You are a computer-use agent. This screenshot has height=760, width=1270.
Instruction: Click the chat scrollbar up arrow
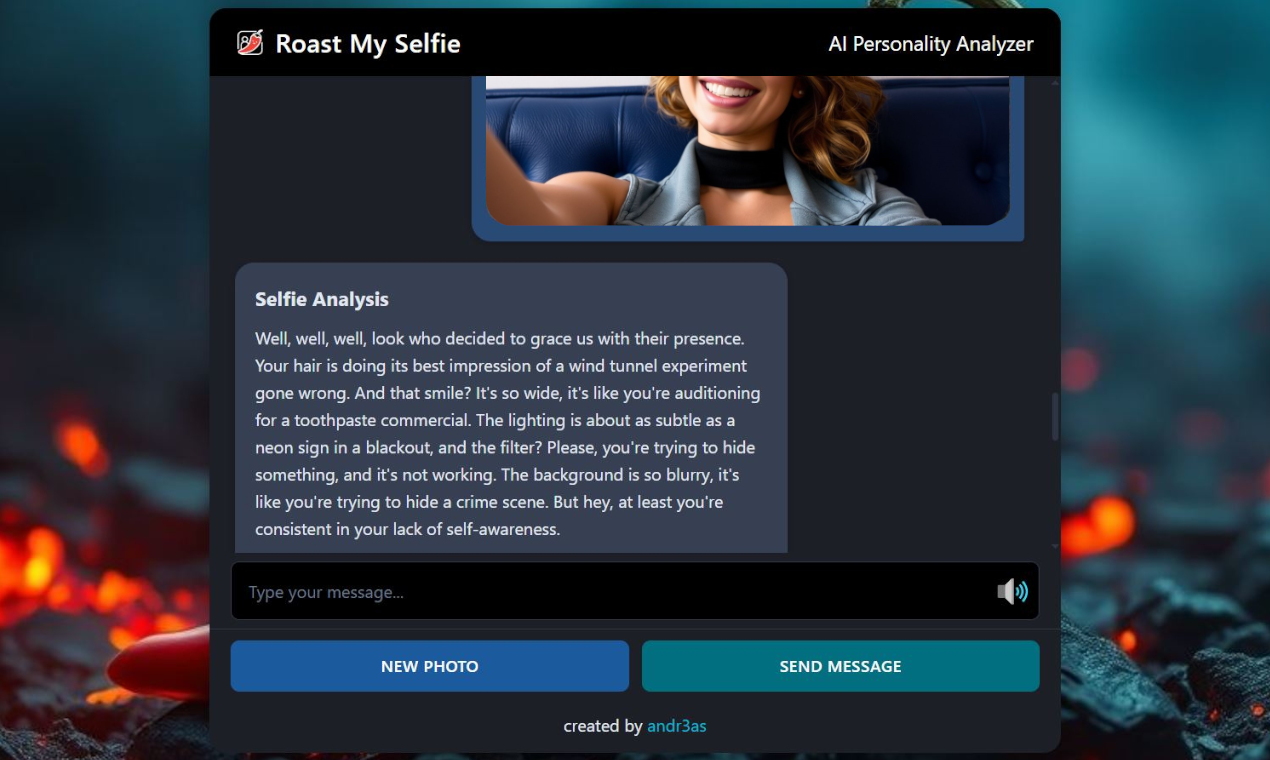pos(1055,82)
